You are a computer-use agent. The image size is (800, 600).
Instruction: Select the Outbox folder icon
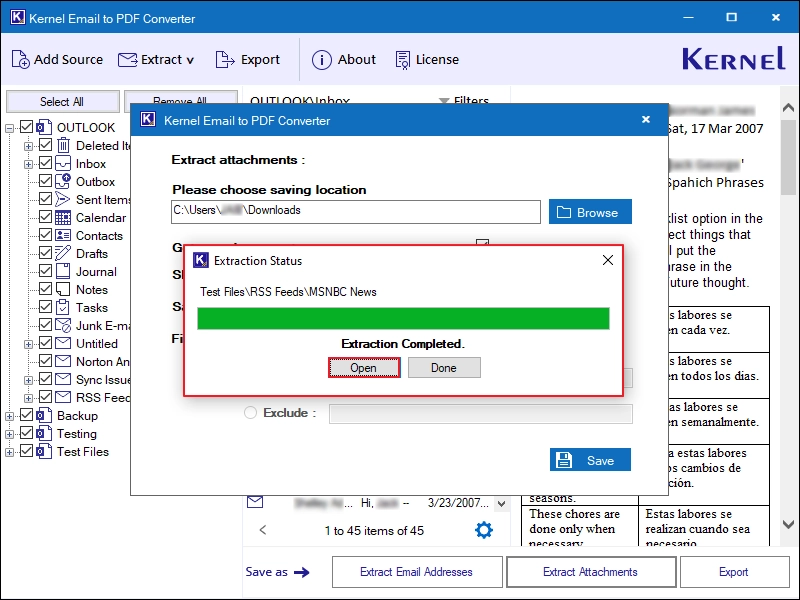(63, 182)
